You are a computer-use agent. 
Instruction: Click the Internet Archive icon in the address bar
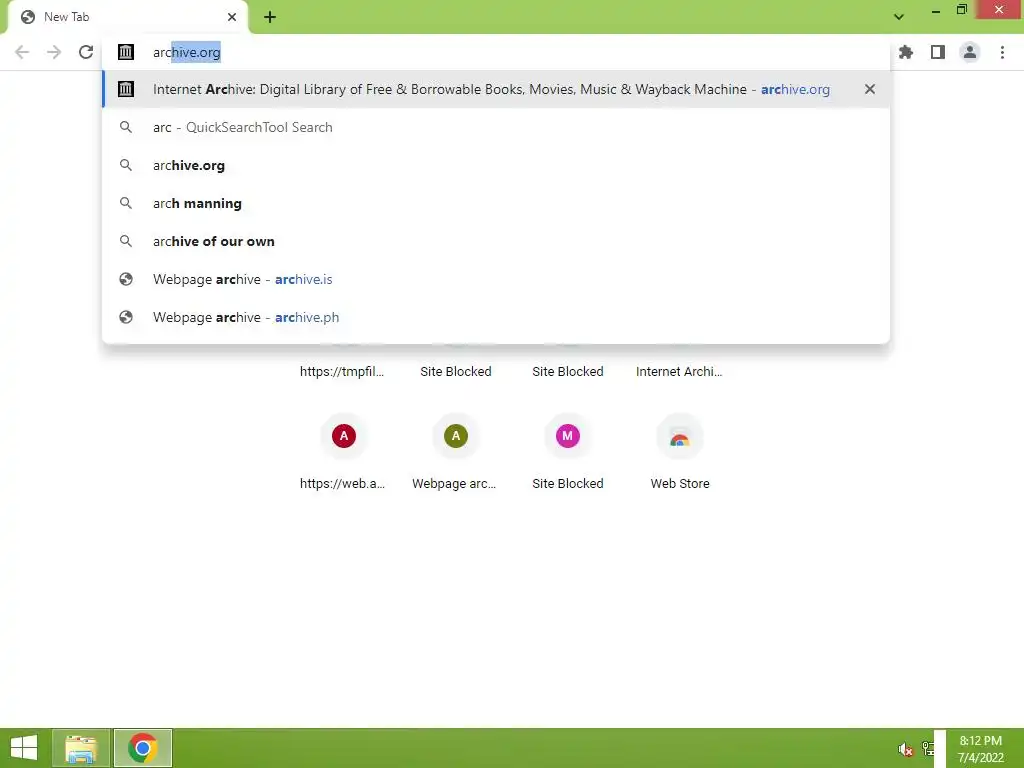pos(125,52)
